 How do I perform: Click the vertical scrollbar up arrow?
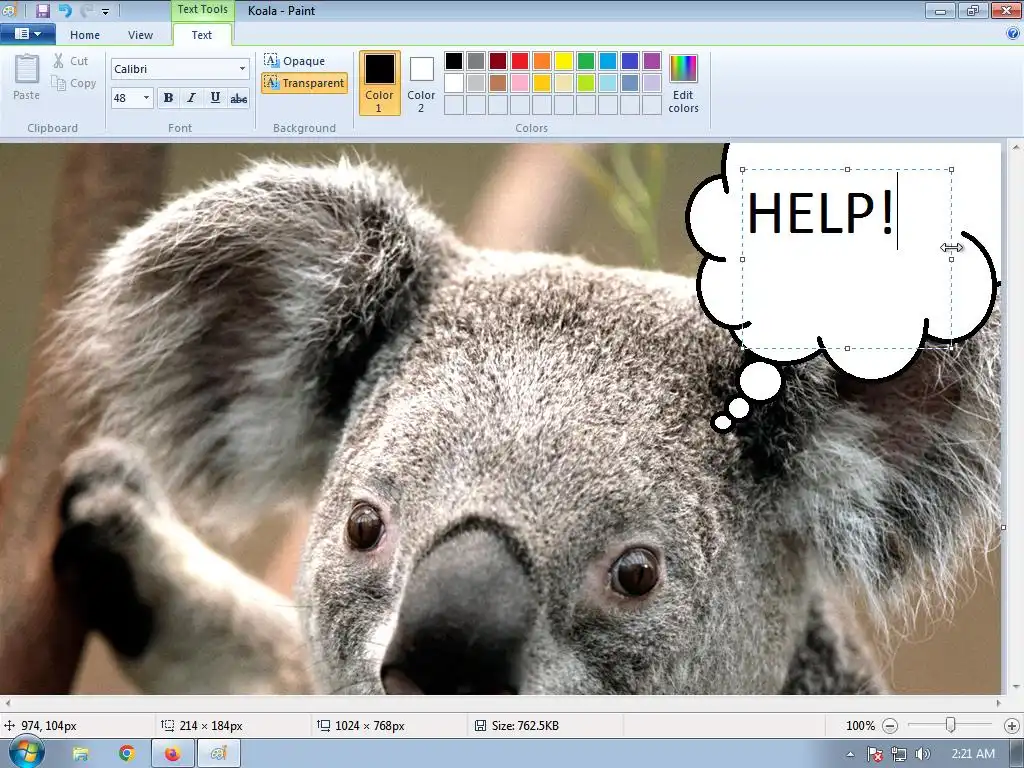1016,148
